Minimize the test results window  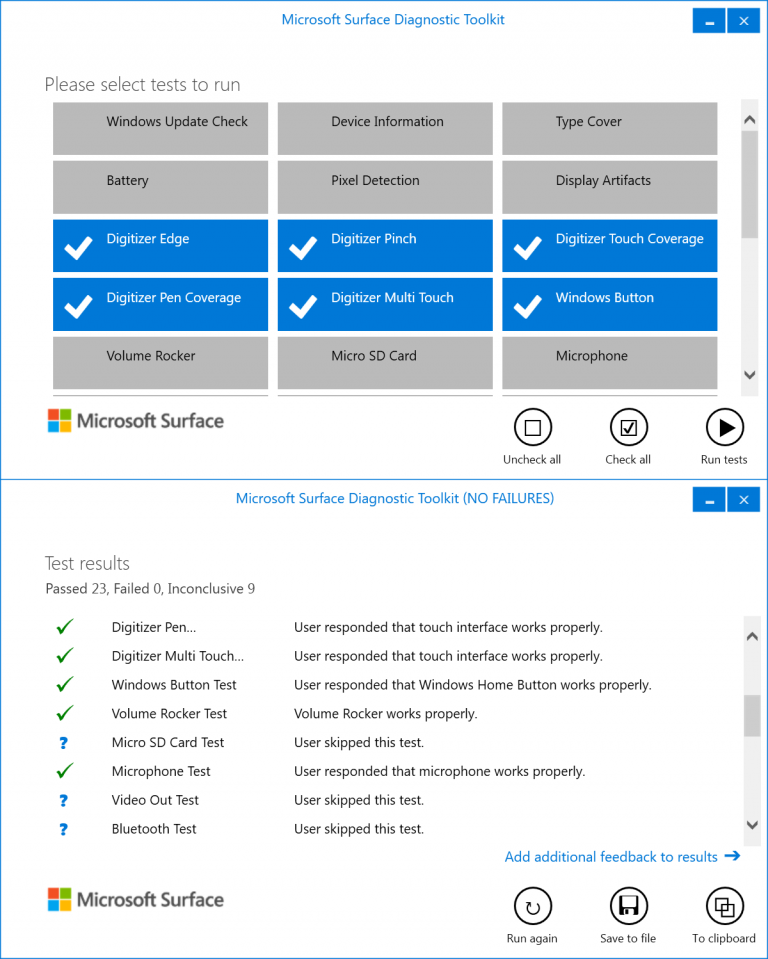point(709,500)
